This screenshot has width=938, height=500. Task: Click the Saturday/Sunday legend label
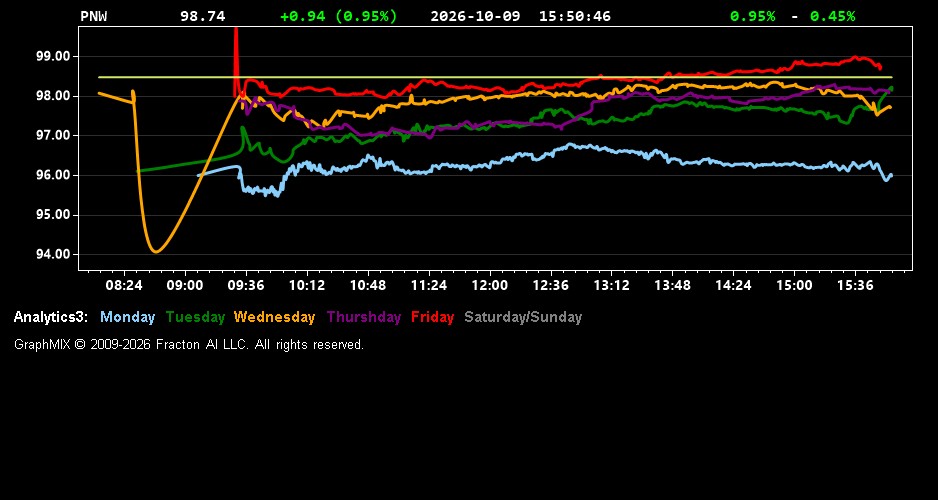tap(523, 317)
